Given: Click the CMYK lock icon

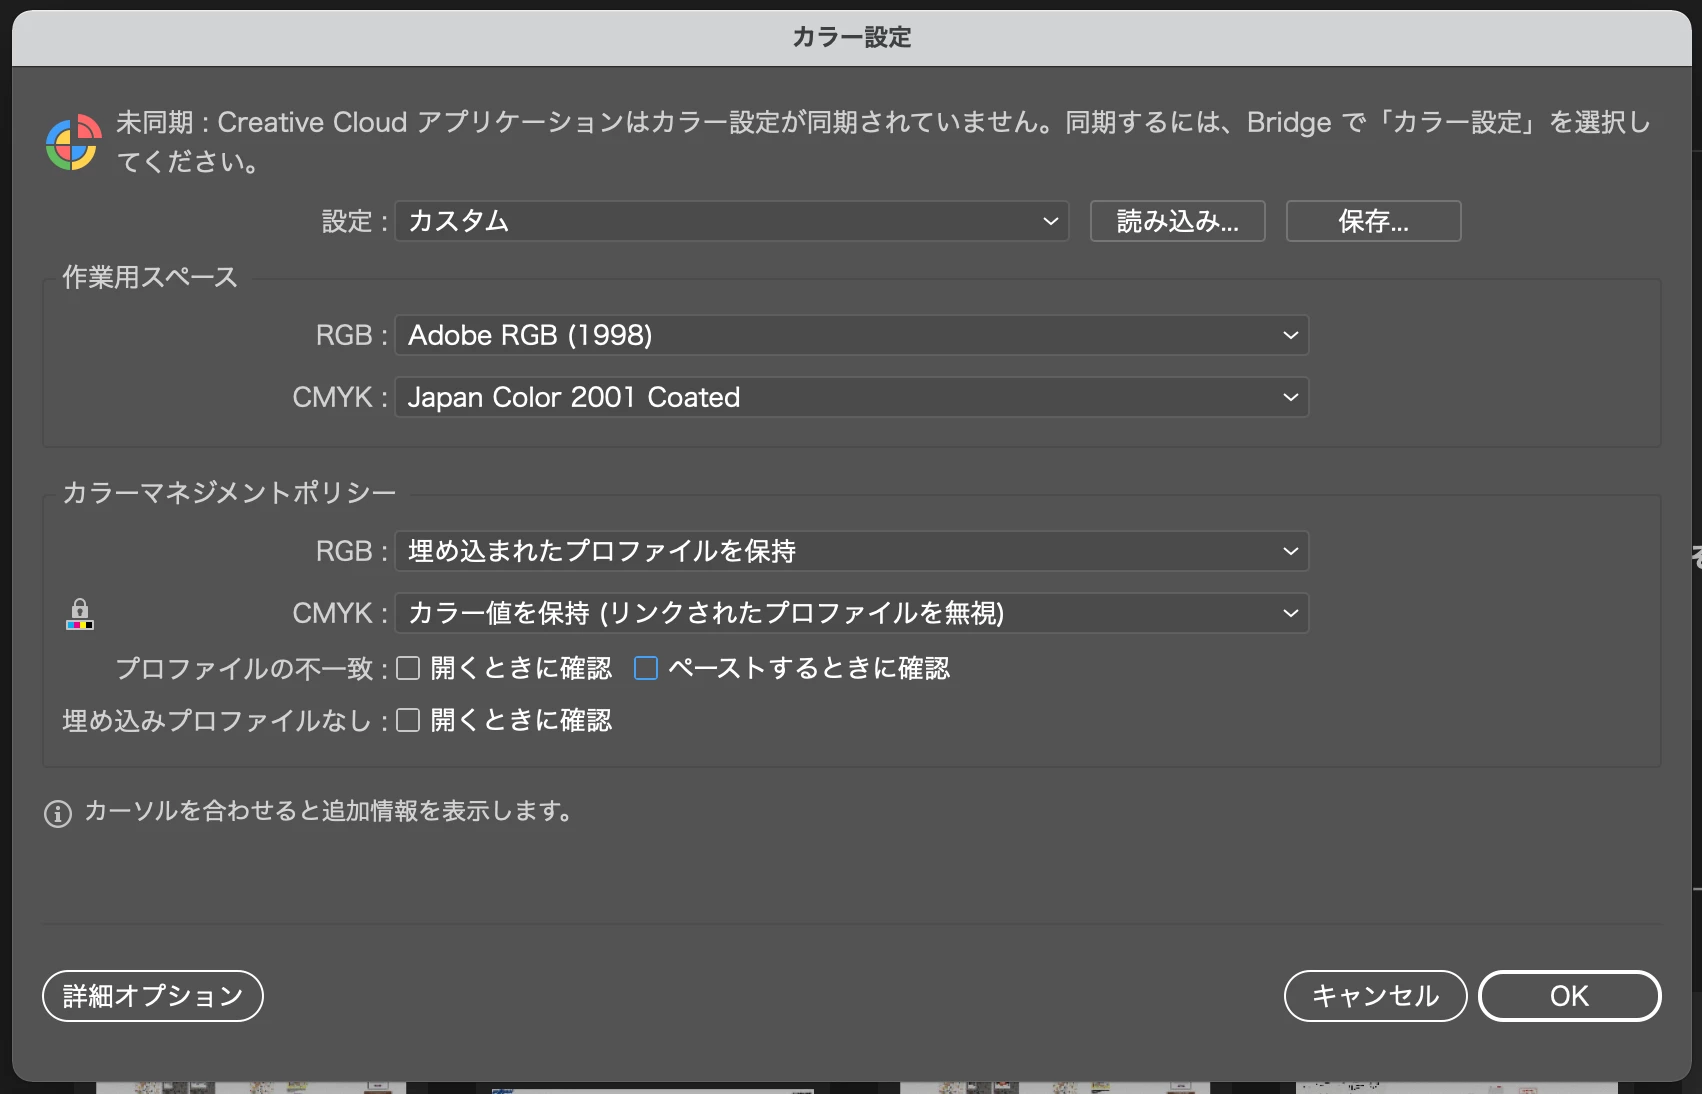Looking at the screenshot, I should pos(80,613).
